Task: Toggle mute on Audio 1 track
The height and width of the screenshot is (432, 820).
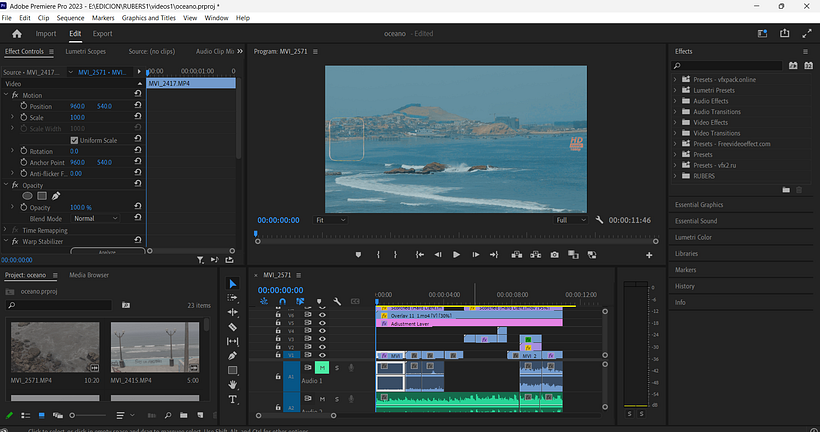Action: pyautogui.click(x=323, y=368)
